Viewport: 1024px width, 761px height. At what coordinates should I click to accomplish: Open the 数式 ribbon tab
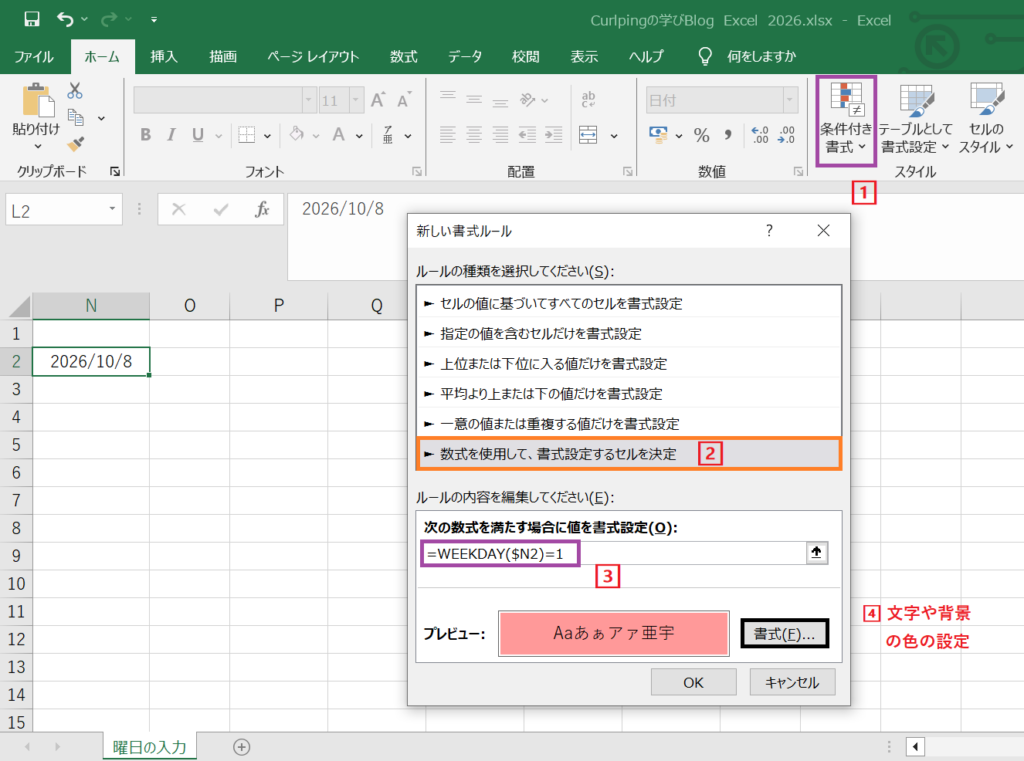click(x=404, y=56)
